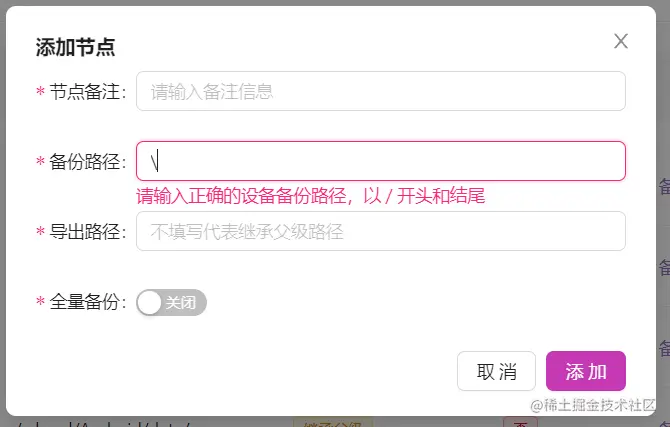Click the white knob of 全量备份 switch

pyautogui.click(x=149, y=303)
